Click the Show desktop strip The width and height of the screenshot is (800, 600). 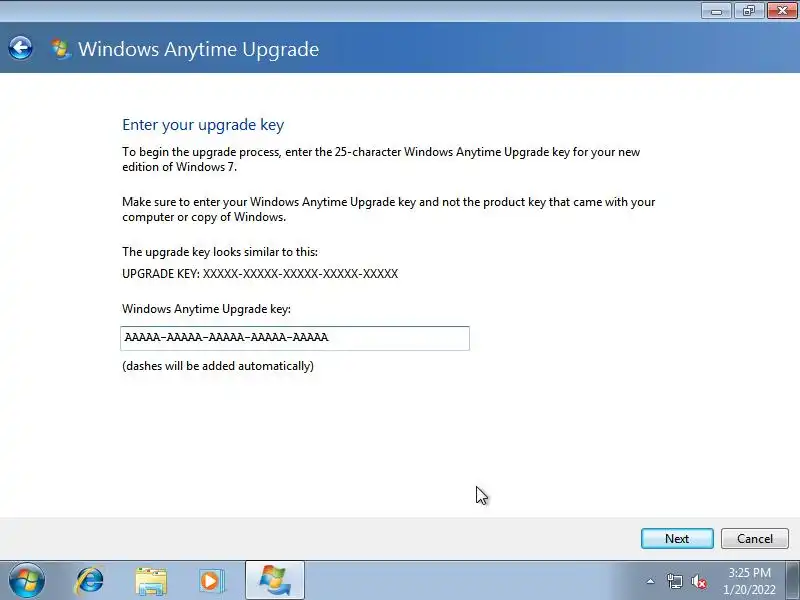793,581
